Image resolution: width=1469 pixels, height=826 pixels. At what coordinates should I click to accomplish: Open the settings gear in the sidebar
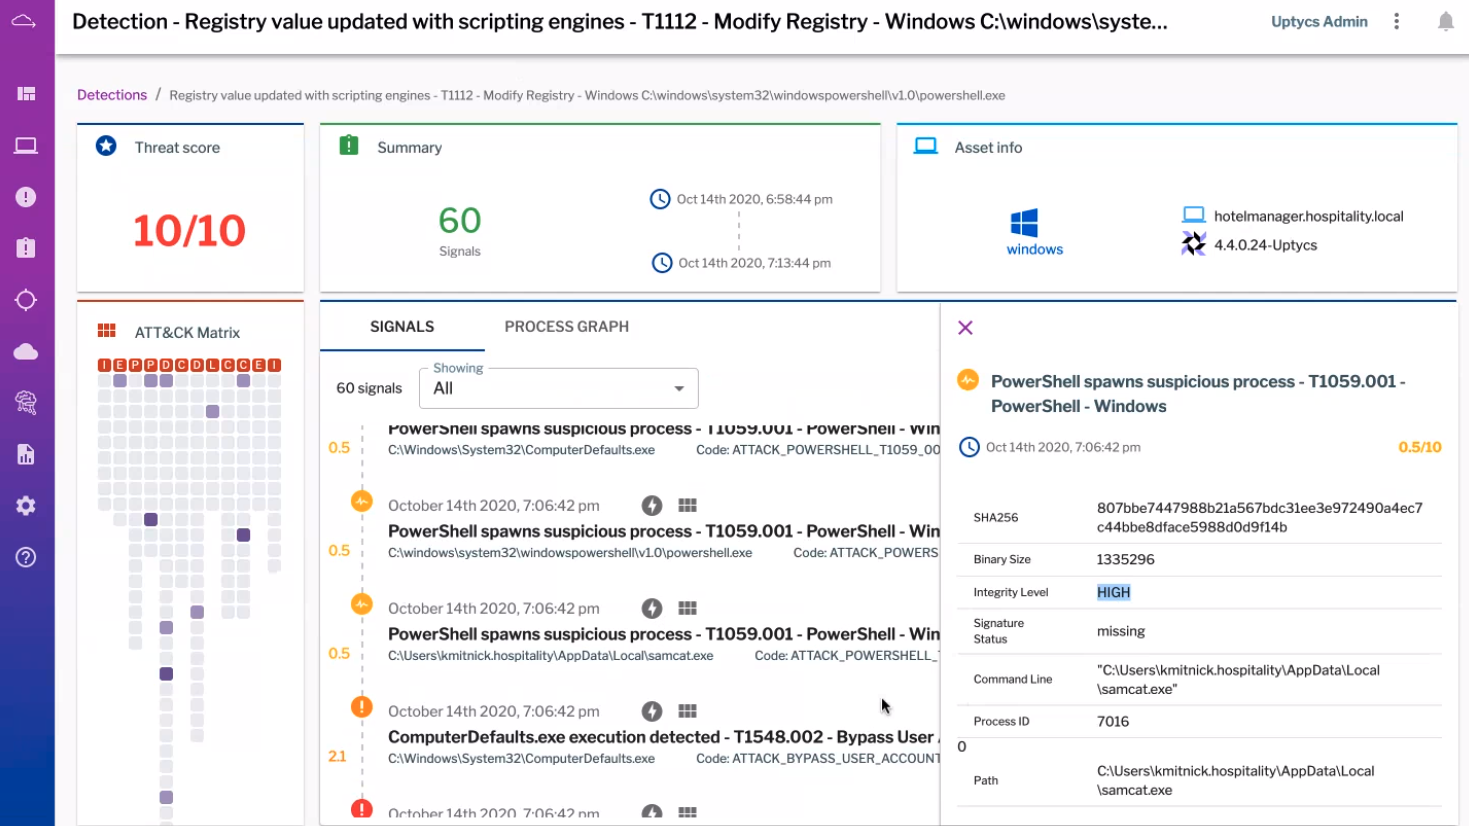(26, 506)
